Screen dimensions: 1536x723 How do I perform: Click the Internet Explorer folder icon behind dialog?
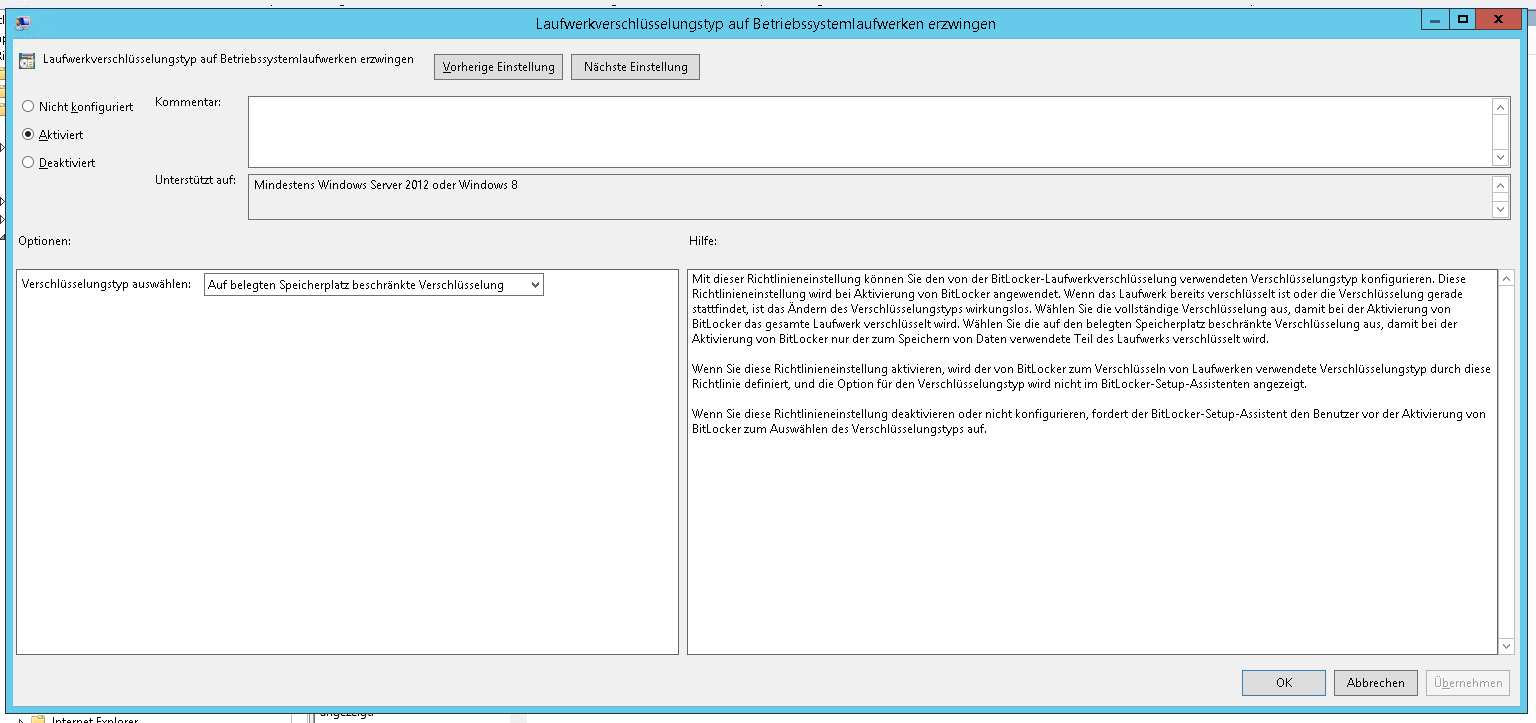click(39, 719)
